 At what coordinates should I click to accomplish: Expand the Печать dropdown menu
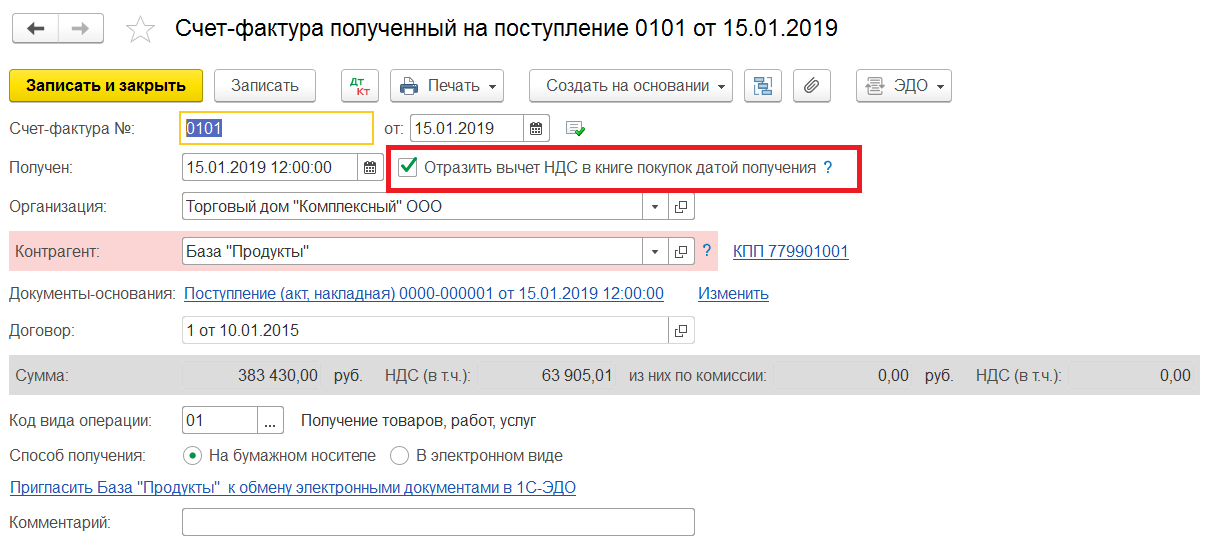pos(447,86)
